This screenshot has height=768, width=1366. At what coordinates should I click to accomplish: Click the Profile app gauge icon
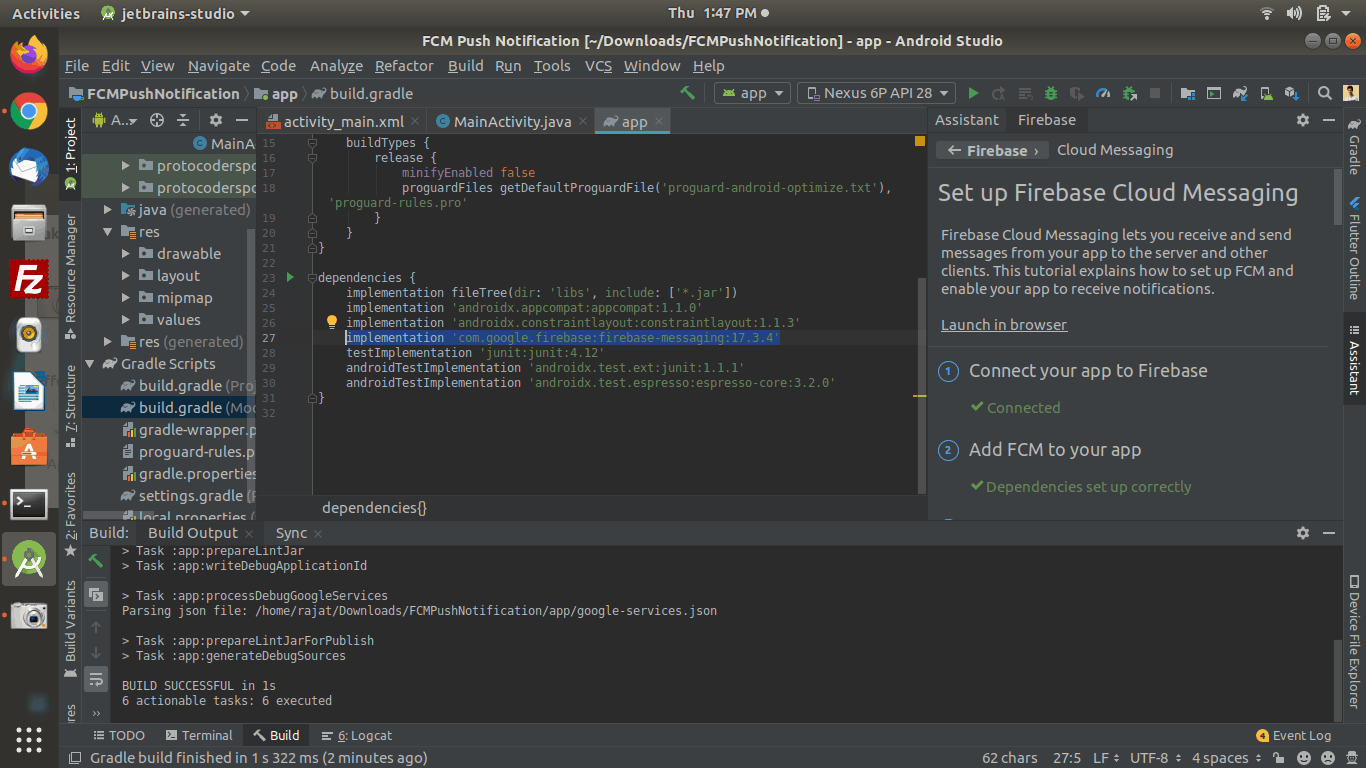[x=1103, y=93]
